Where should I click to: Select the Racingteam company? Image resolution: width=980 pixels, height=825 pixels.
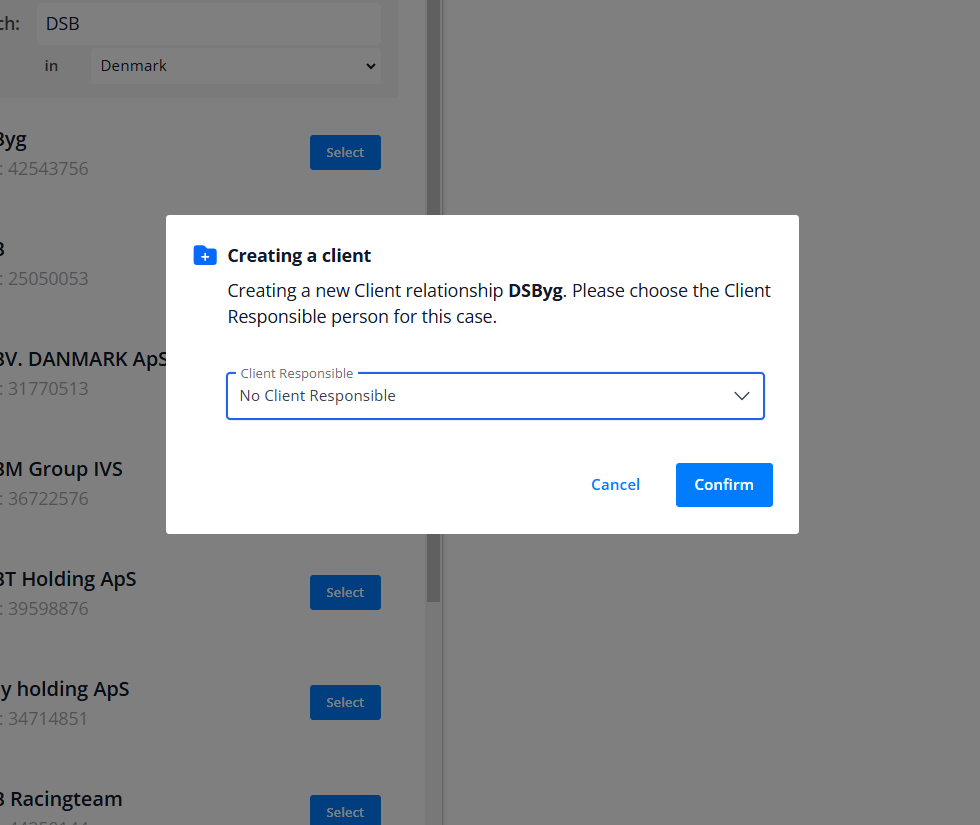tap(345, 811)
